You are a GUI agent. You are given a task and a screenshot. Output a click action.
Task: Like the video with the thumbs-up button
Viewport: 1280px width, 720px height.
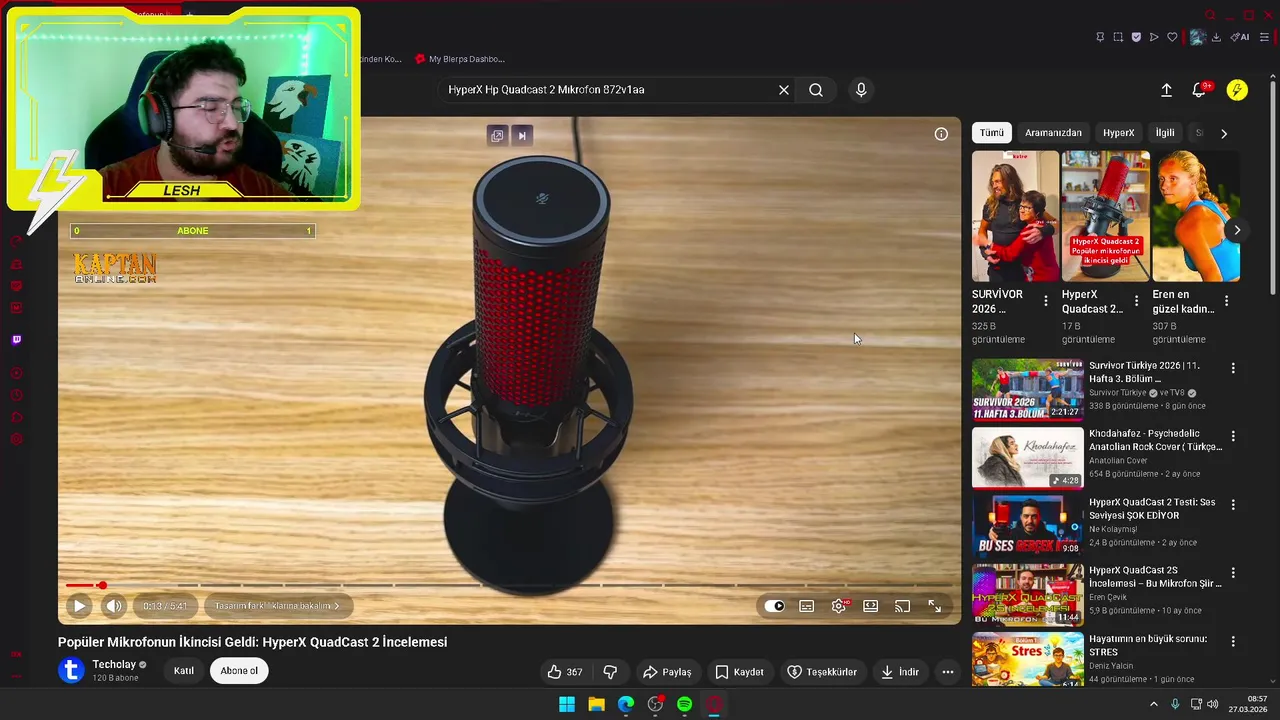click(x=565, y=672)
